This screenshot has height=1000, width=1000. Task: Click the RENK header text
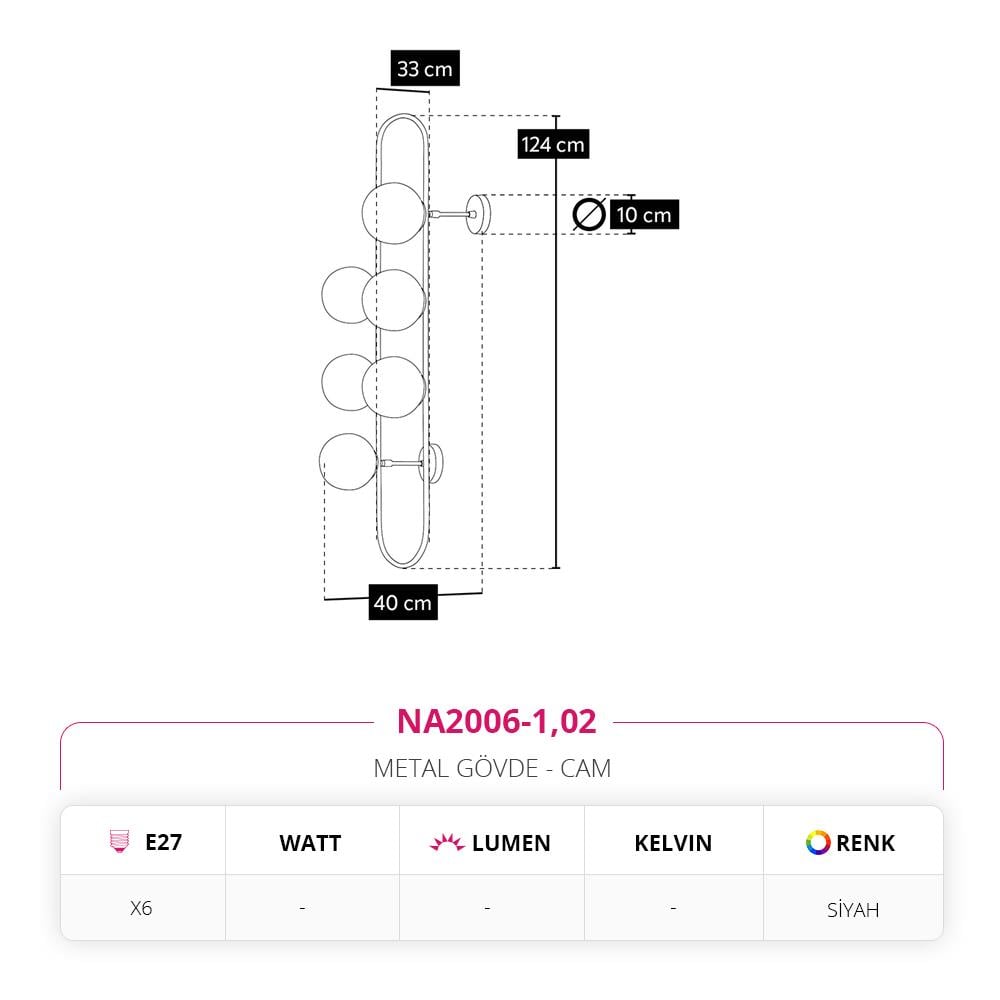click(865, 843)
